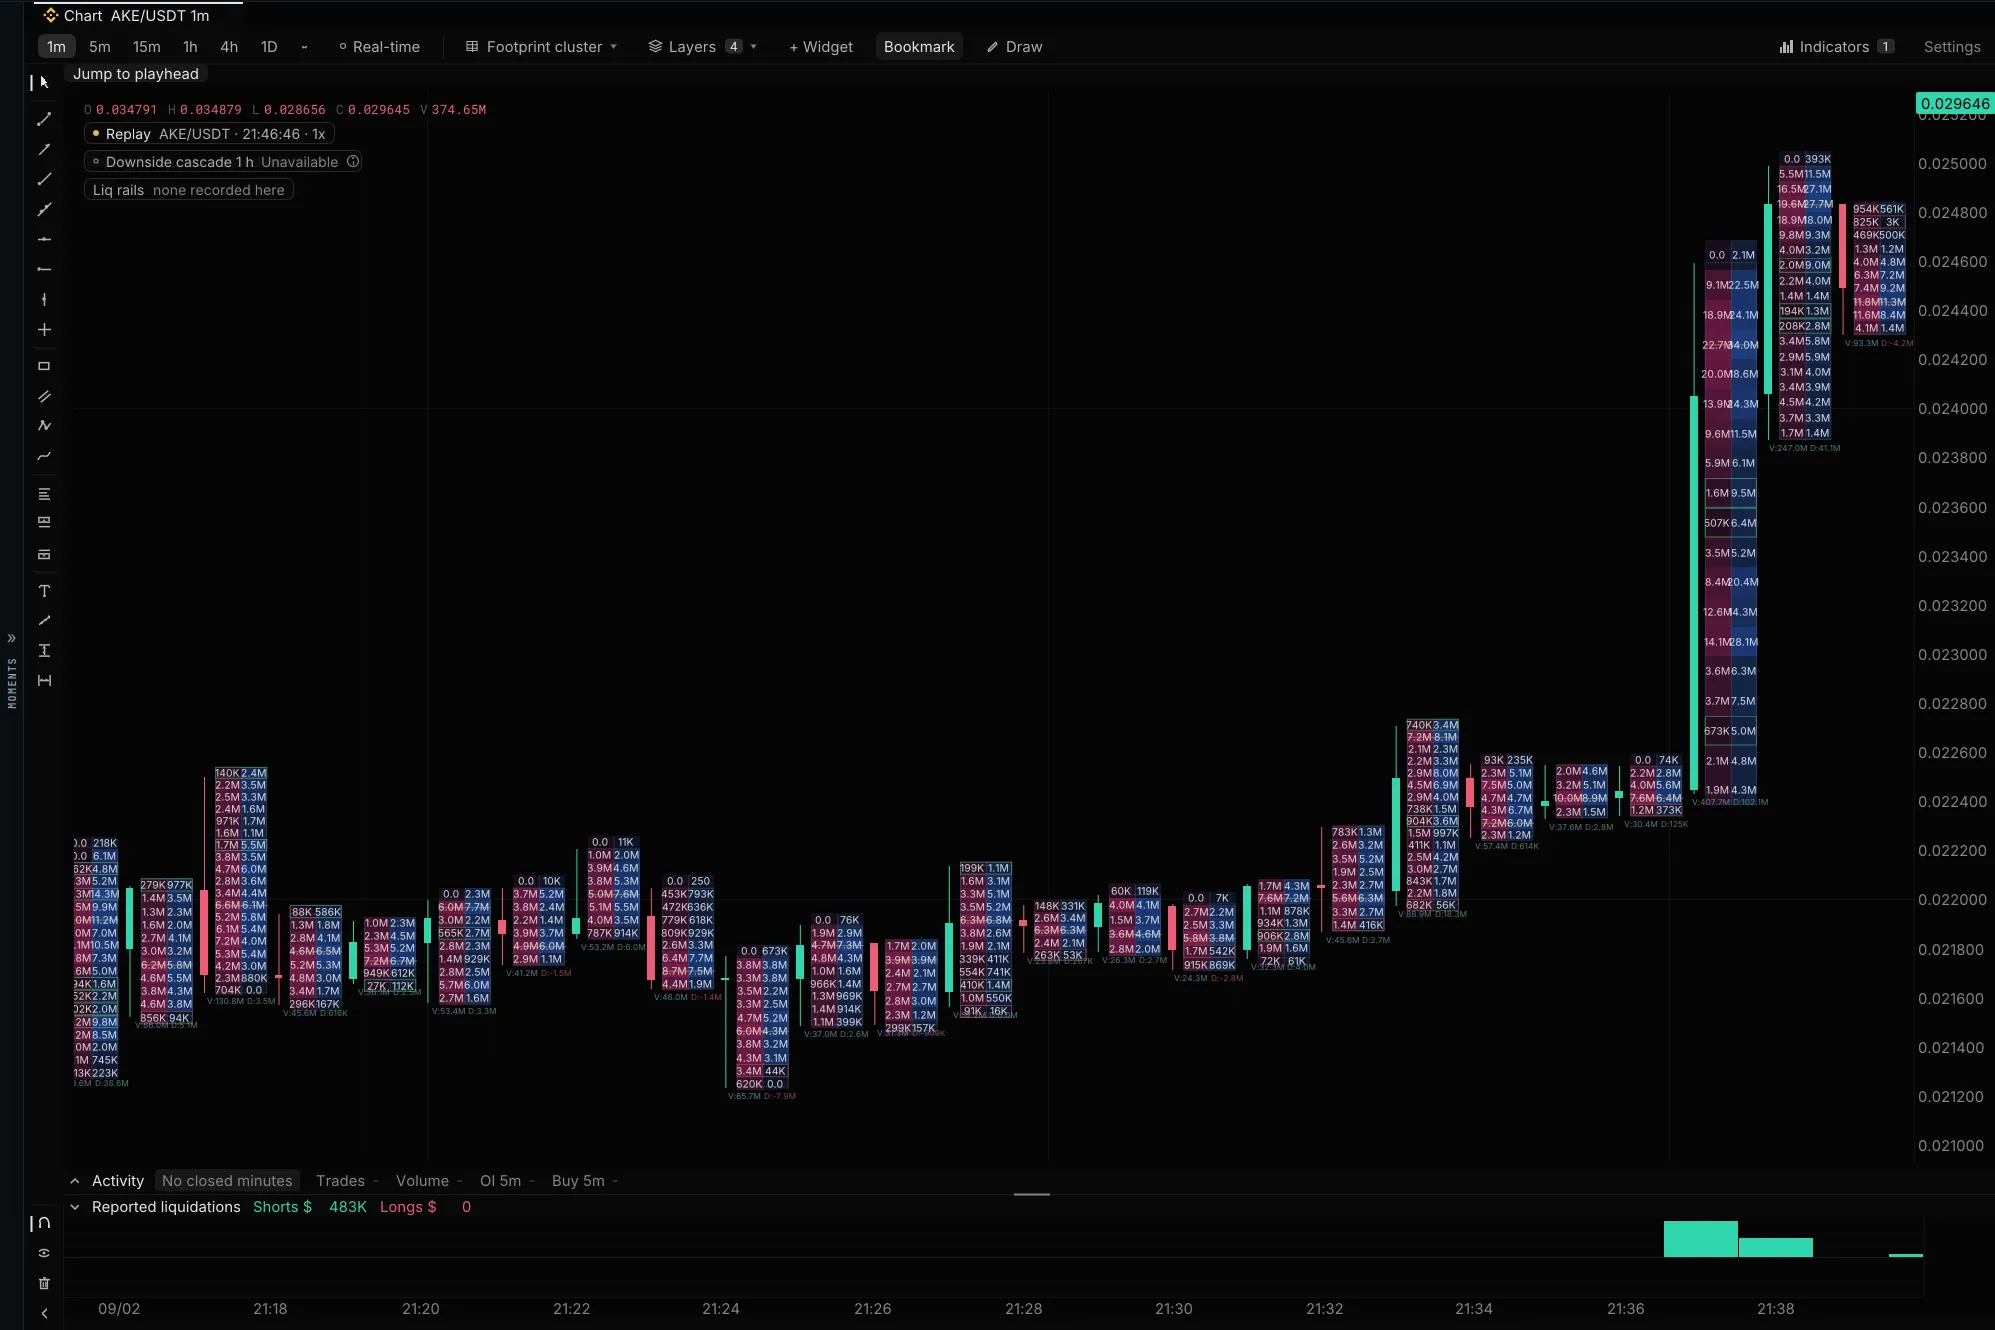This screenshot has height=1330, width=1995.
Task: Click the Replay AKE/USDT status chip
Action: click(209, 134)
